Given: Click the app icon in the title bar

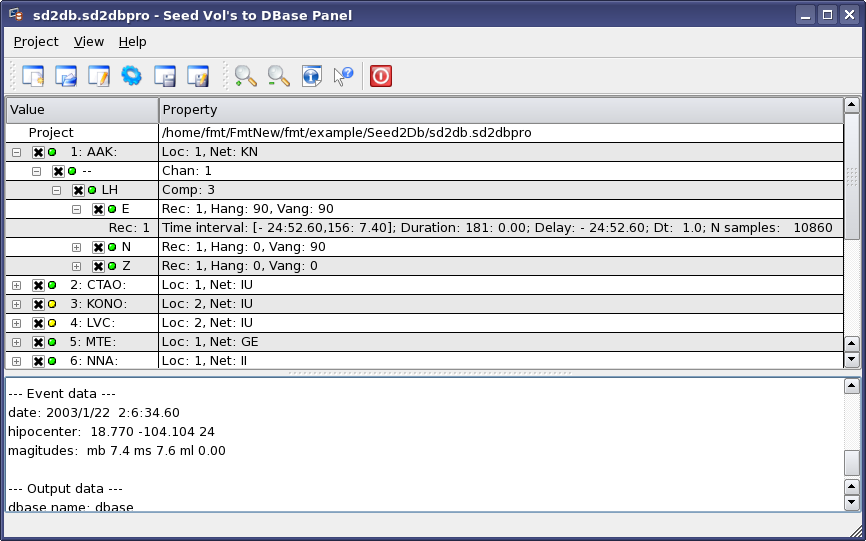Looking at the screenshot, I should click(x=16, y=15).
